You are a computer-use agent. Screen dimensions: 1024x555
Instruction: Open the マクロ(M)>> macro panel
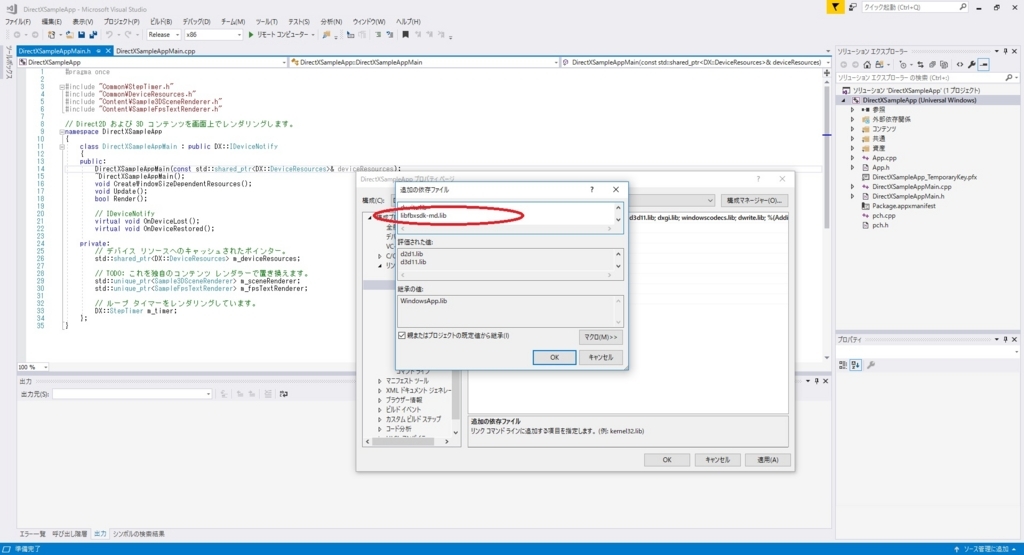click(x=600, y=337)
